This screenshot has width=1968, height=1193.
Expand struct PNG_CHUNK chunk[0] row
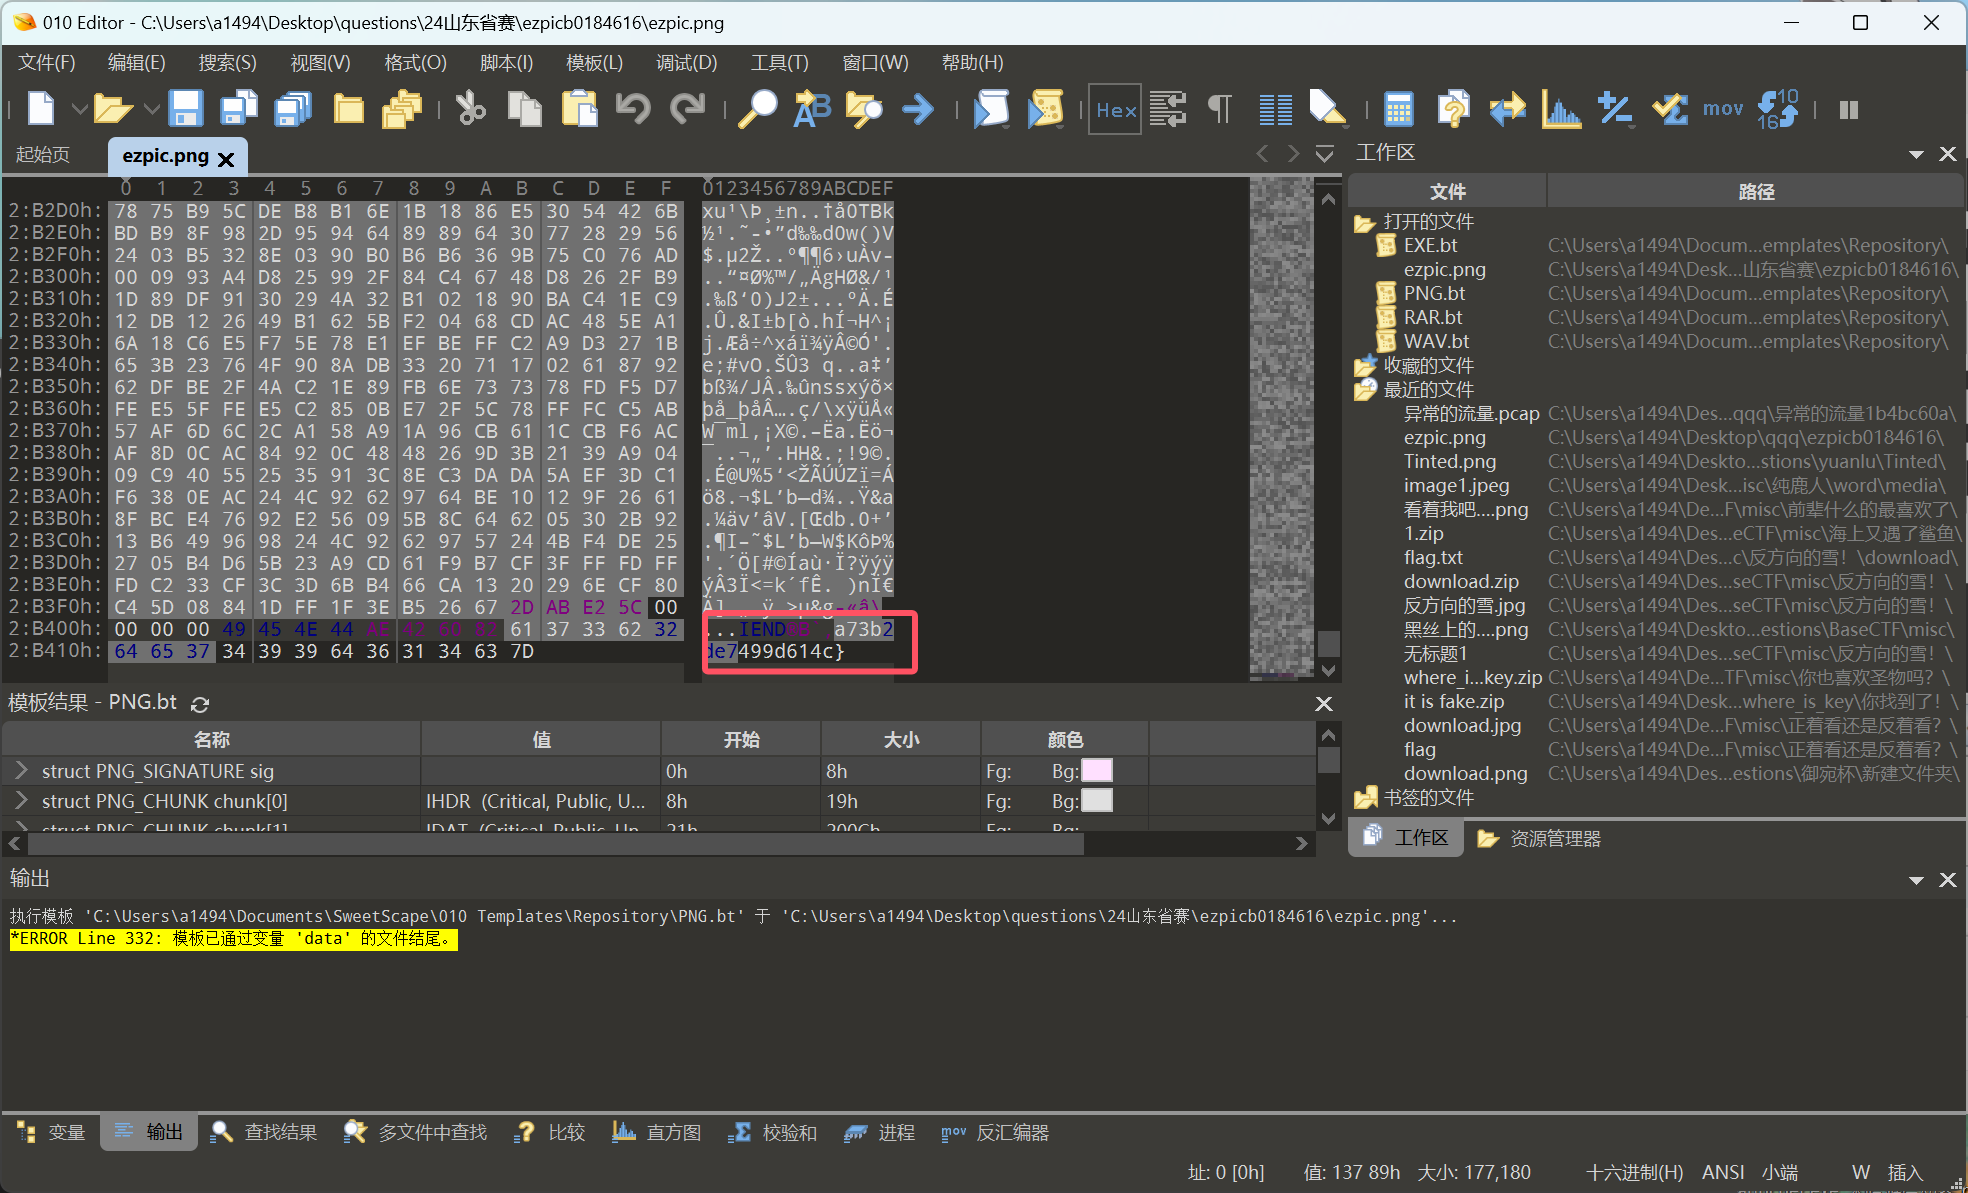click(21, 800)
